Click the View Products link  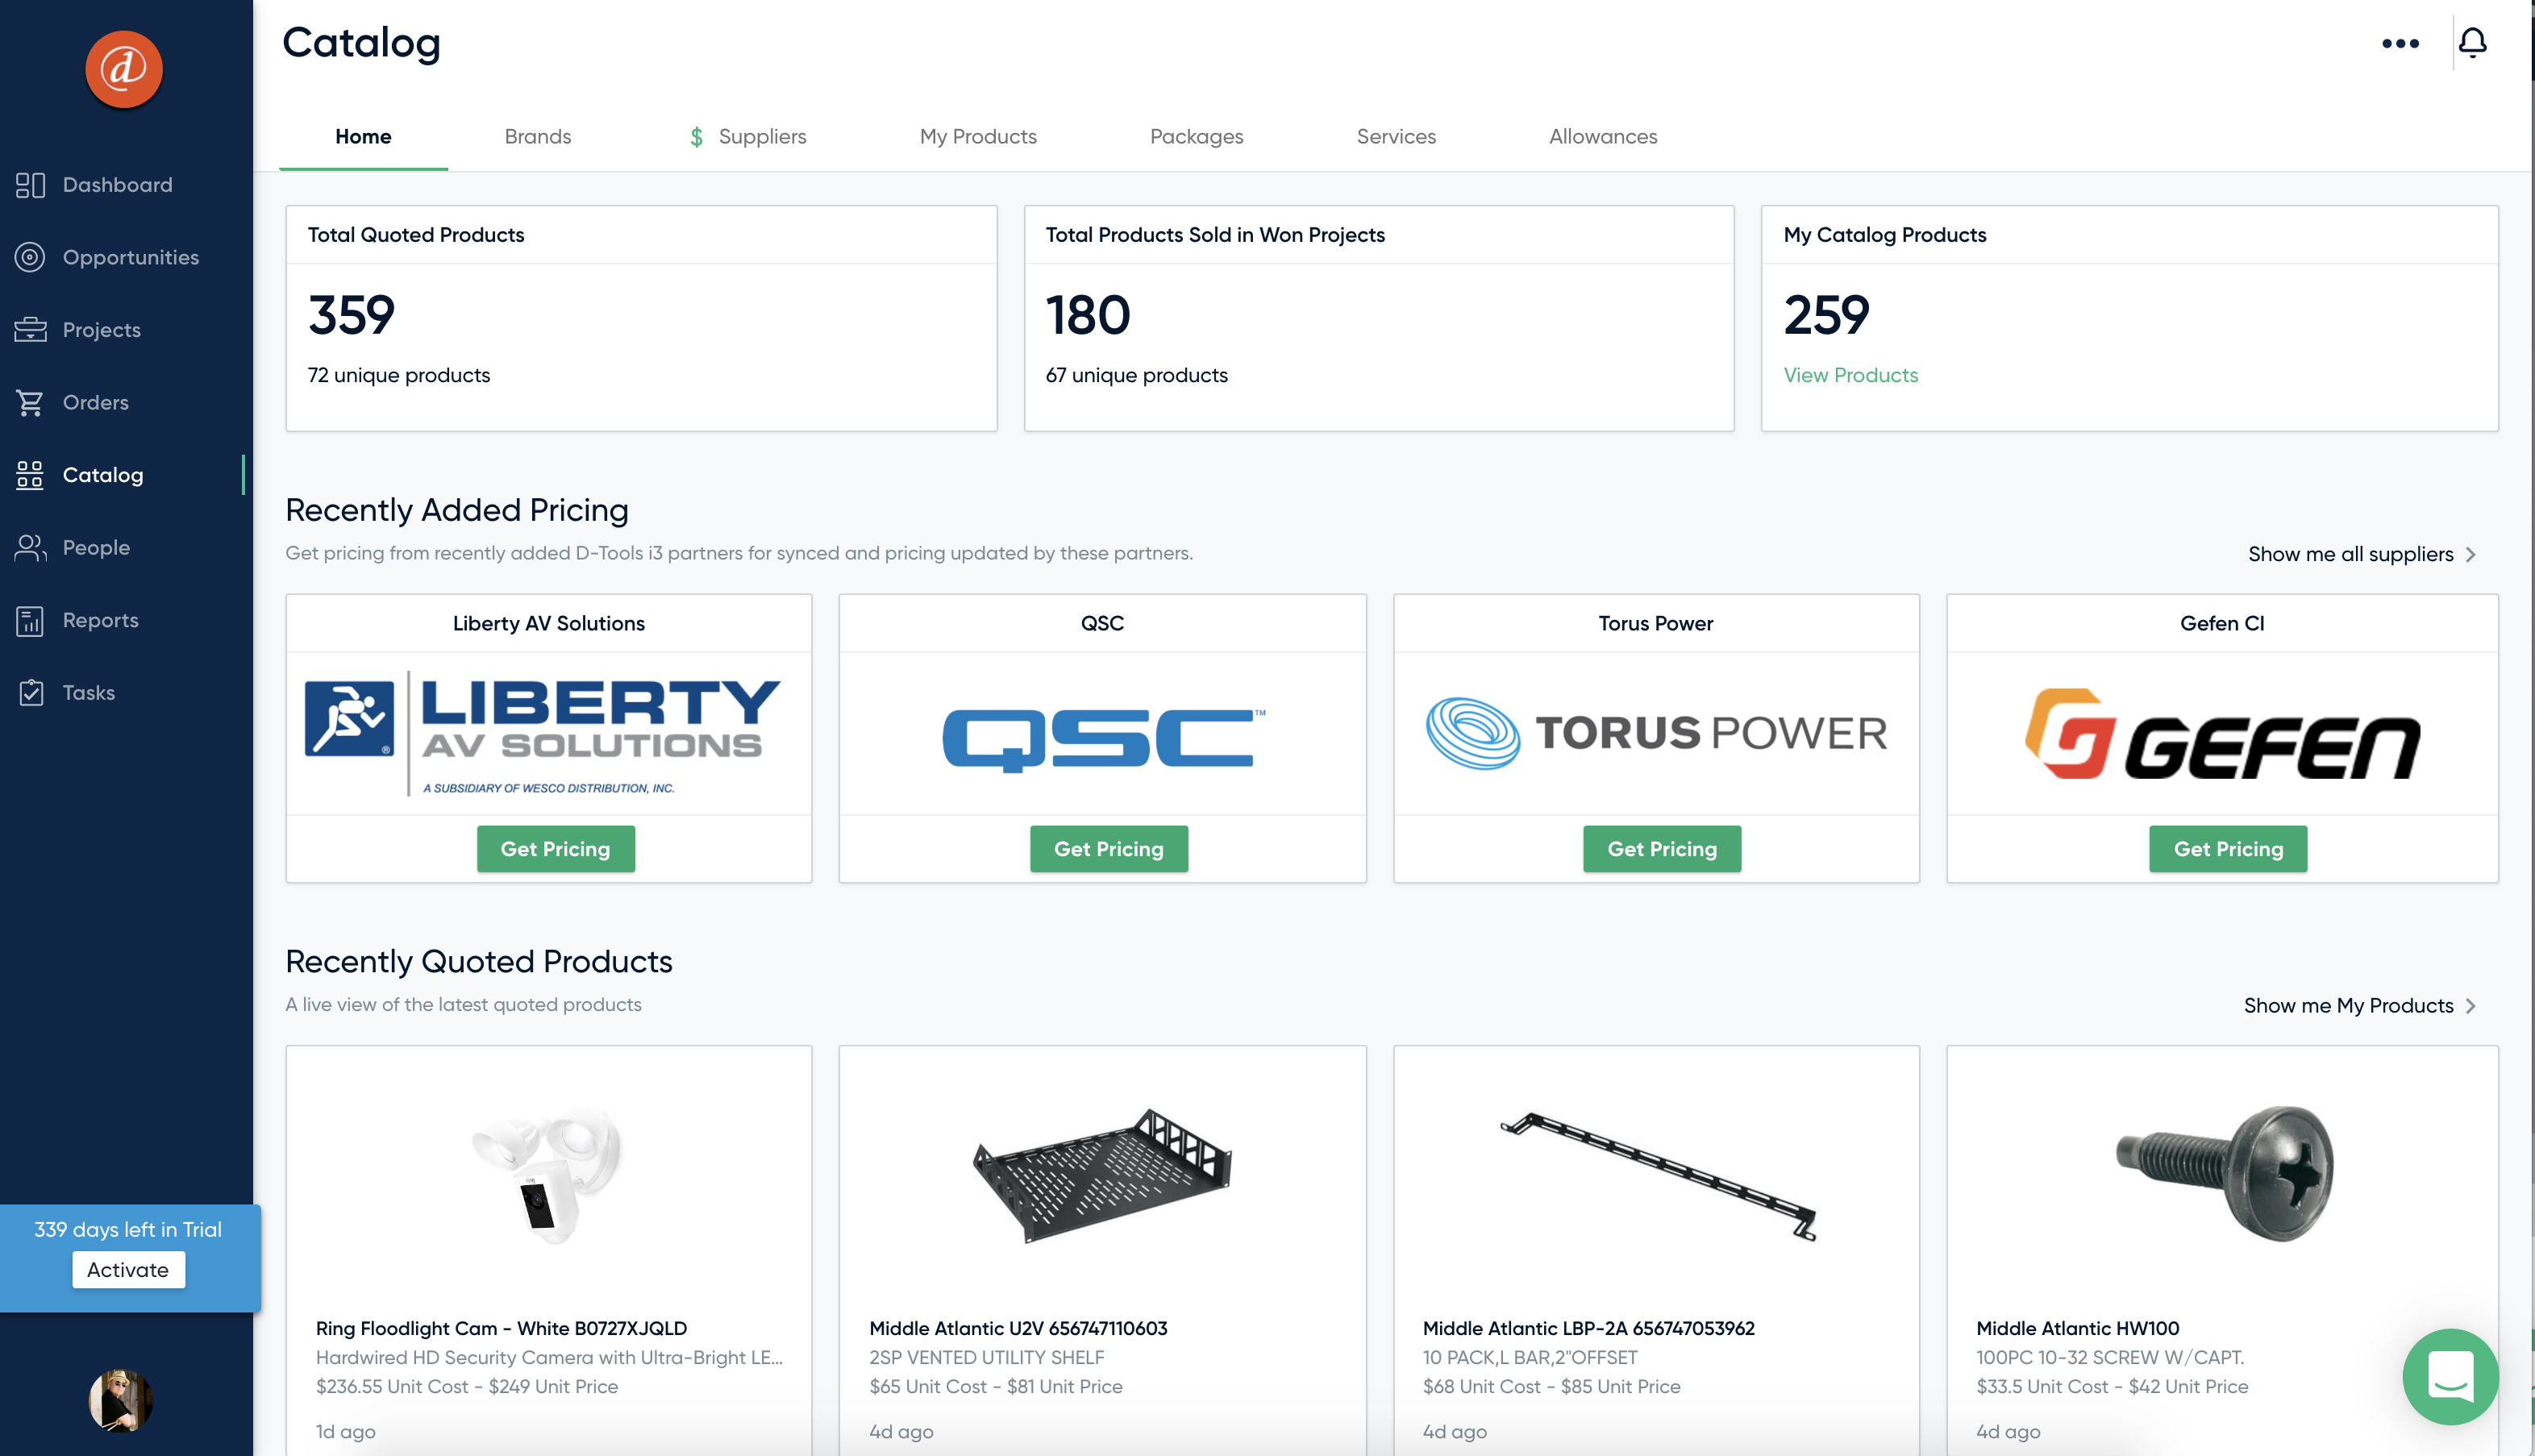pos(1850,375)
